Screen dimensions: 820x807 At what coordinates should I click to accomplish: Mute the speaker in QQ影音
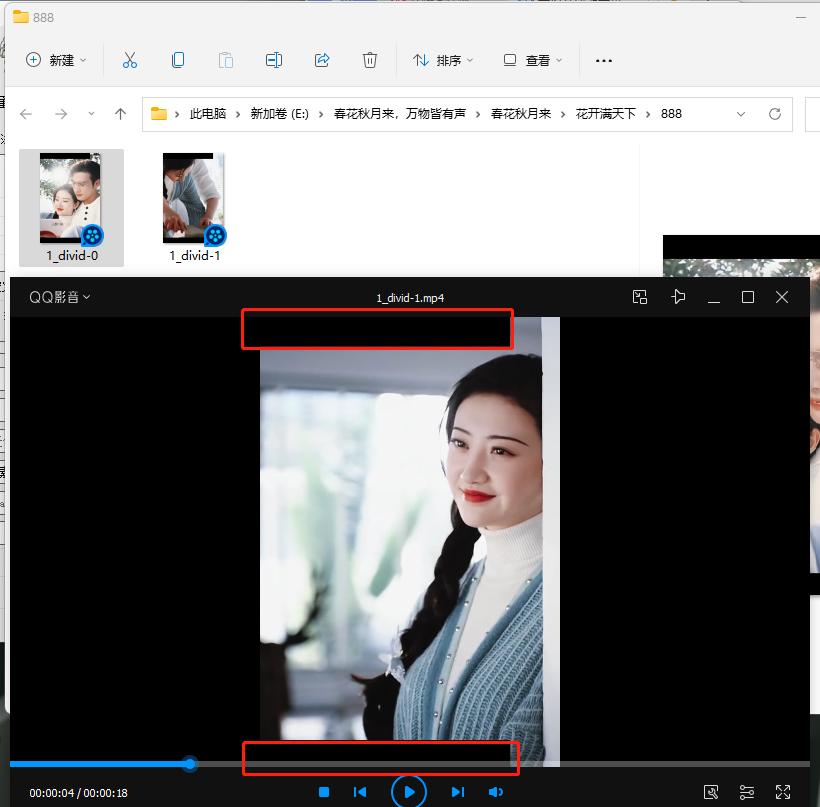[496, 791]
